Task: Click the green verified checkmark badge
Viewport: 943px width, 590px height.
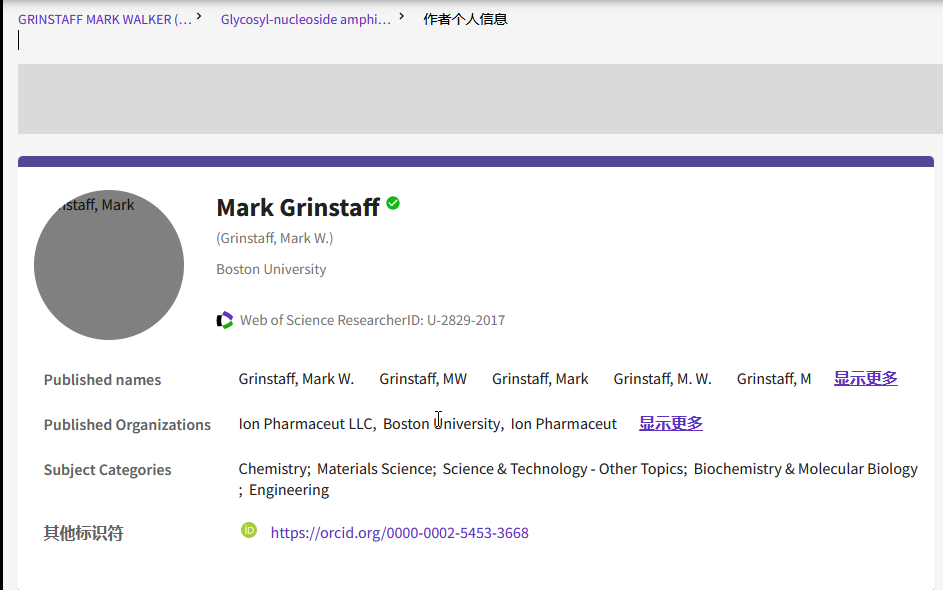Action: (x=393, y=204)
